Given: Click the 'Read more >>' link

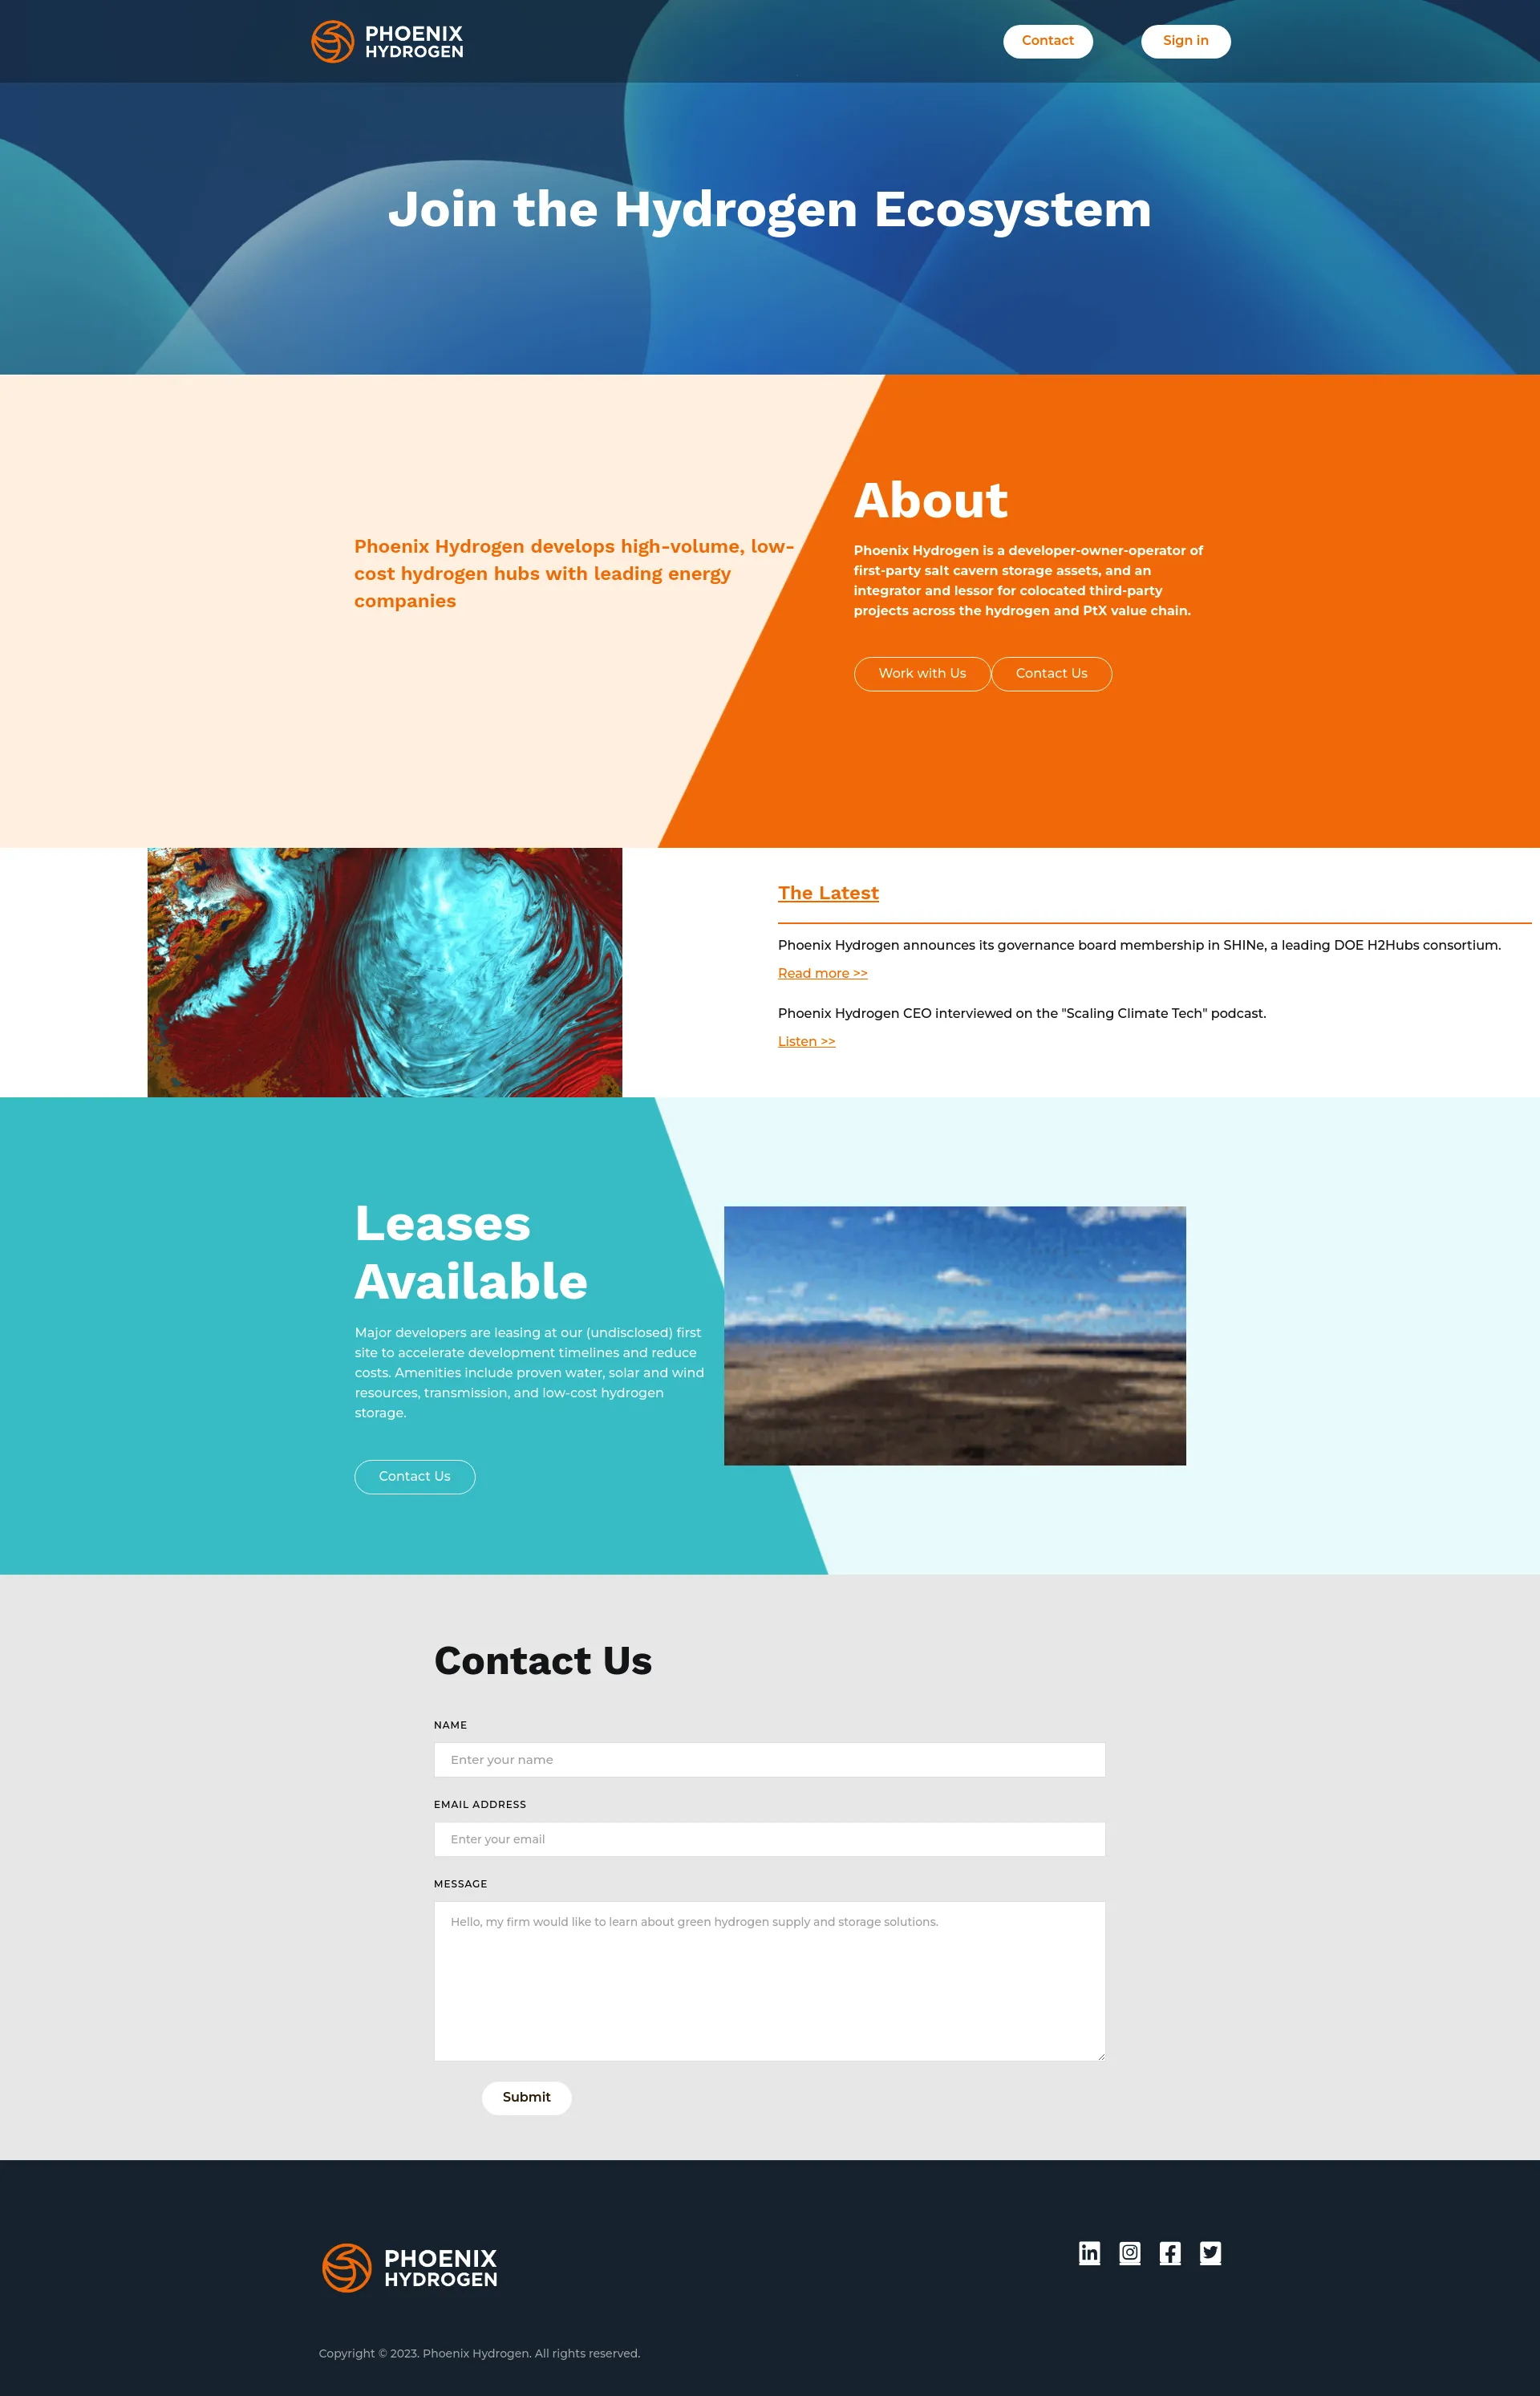Looking at the screenshot, I should pyautogui.click(x=822, y=973).
